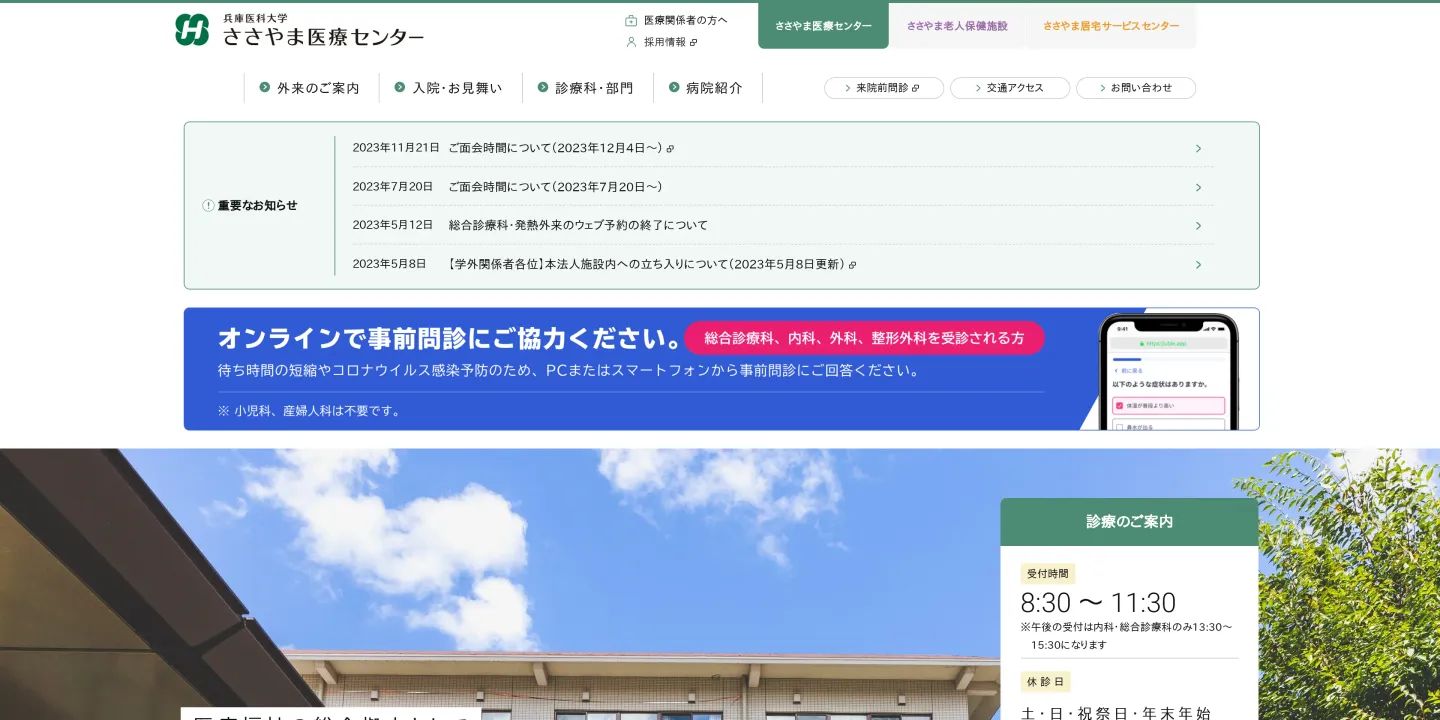Click the green arrow icon beside 入院・お見舞い
The height and width of the screenshot is (720, 1440).
400,87
